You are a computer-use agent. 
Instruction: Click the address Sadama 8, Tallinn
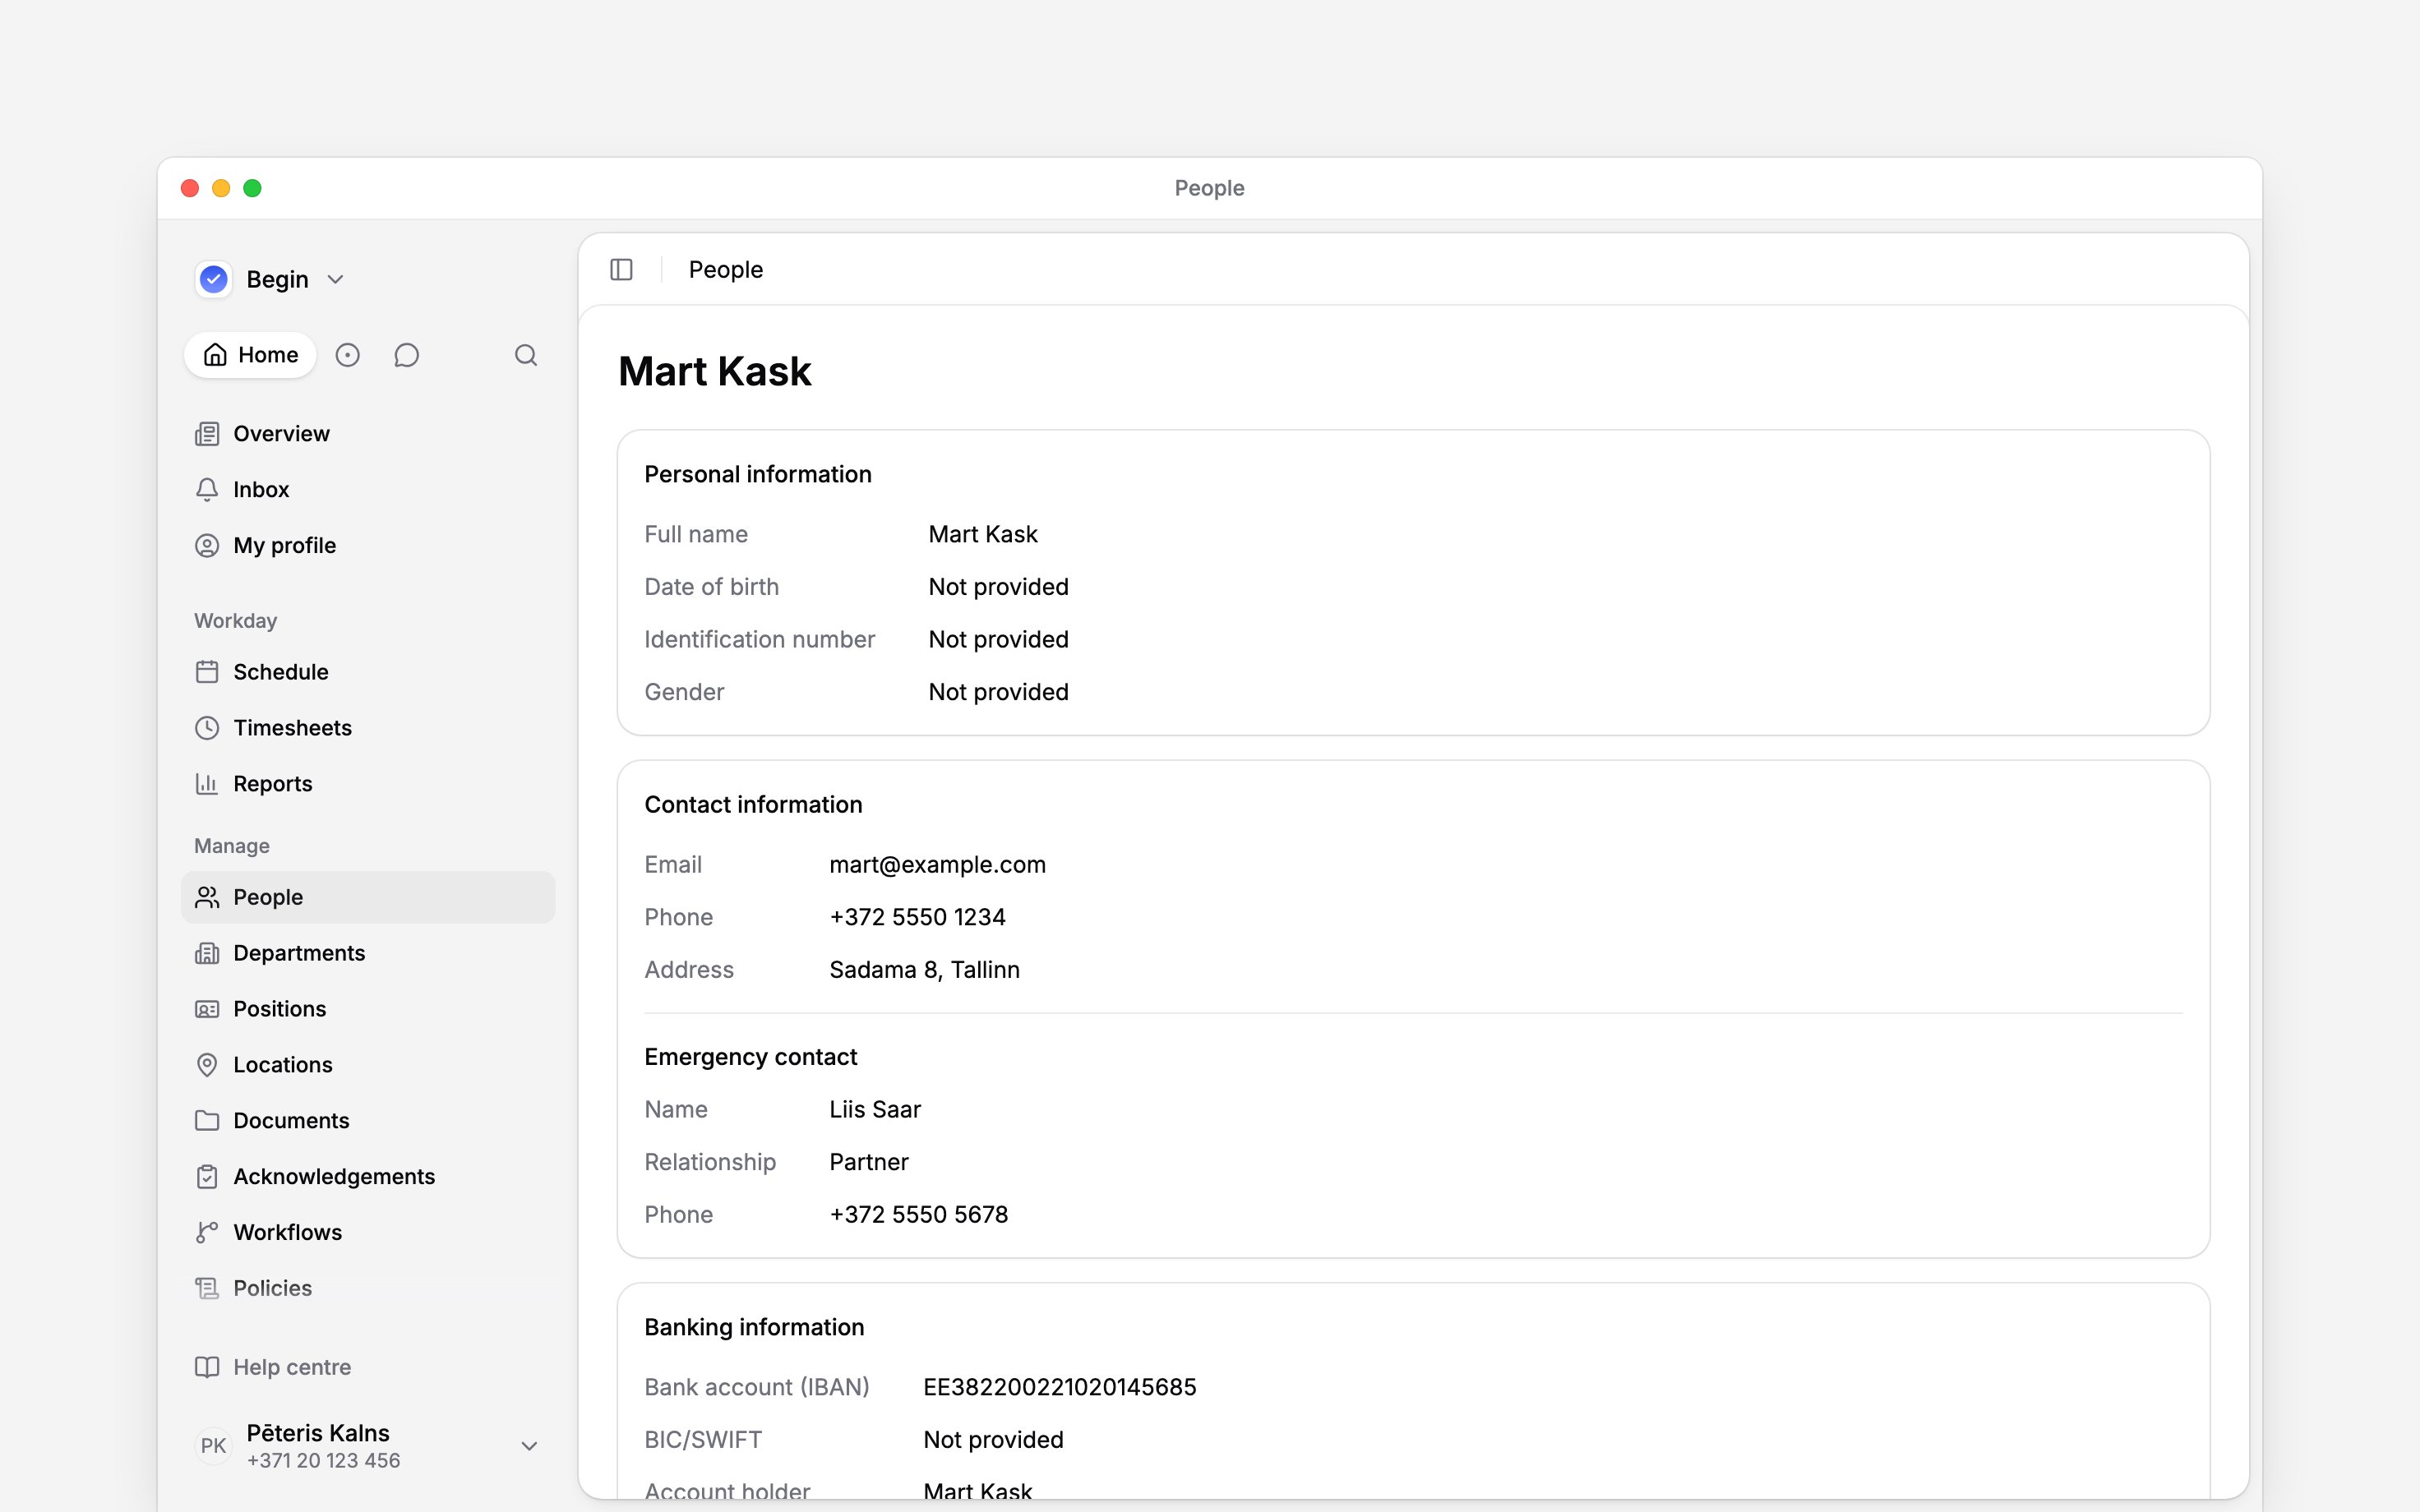coord(924,970)
